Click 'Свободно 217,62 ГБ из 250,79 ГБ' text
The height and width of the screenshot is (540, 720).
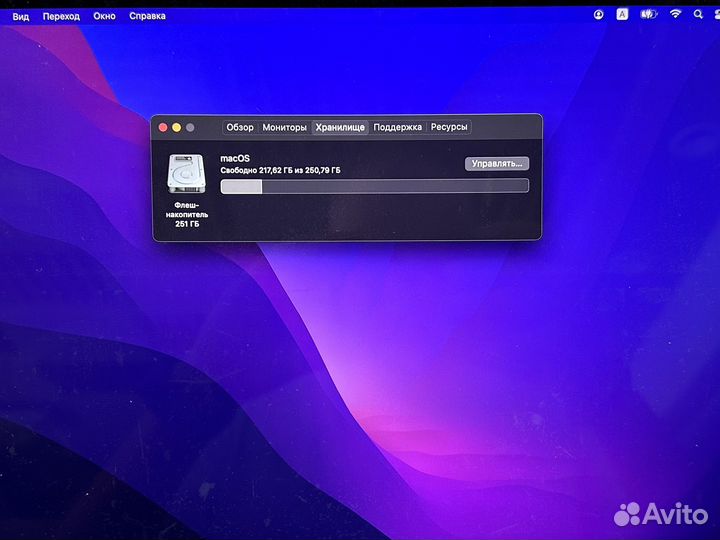pos(280,170)
